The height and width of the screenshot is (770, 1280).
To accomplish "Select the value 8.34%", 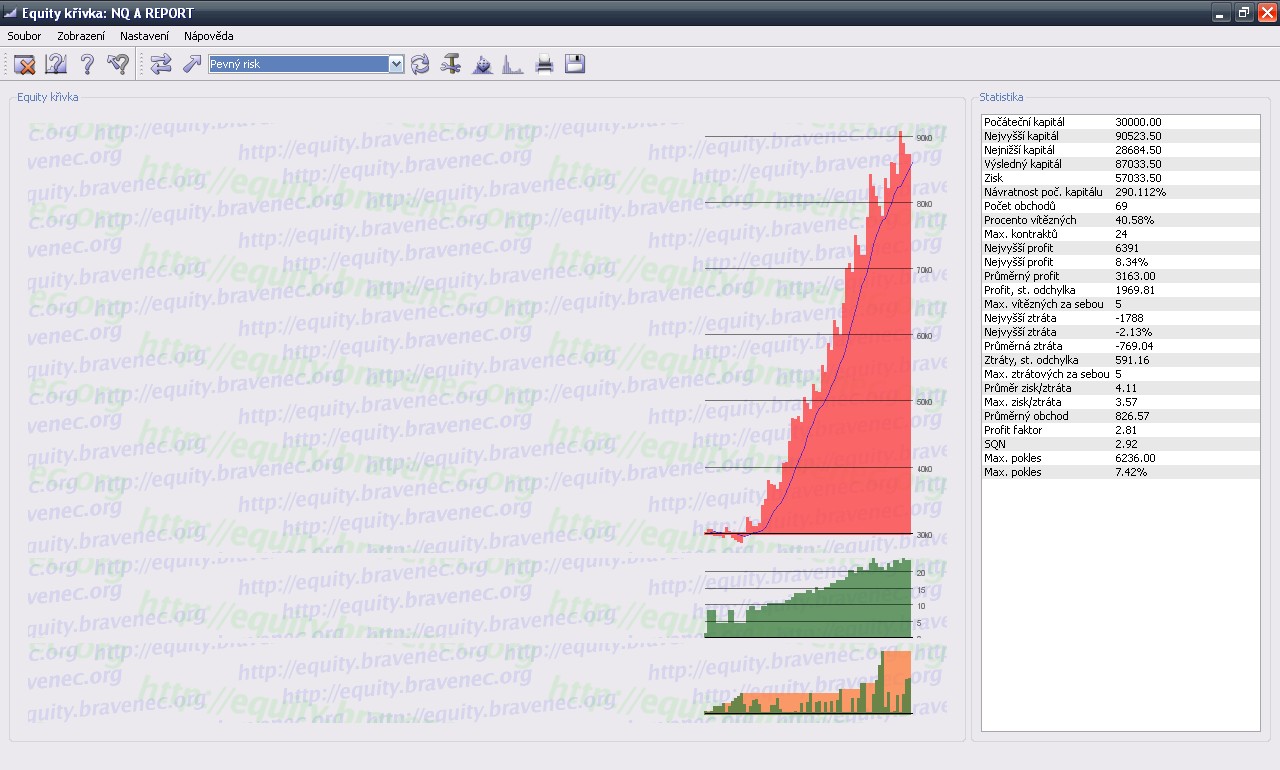I will tap(1130, 262).
